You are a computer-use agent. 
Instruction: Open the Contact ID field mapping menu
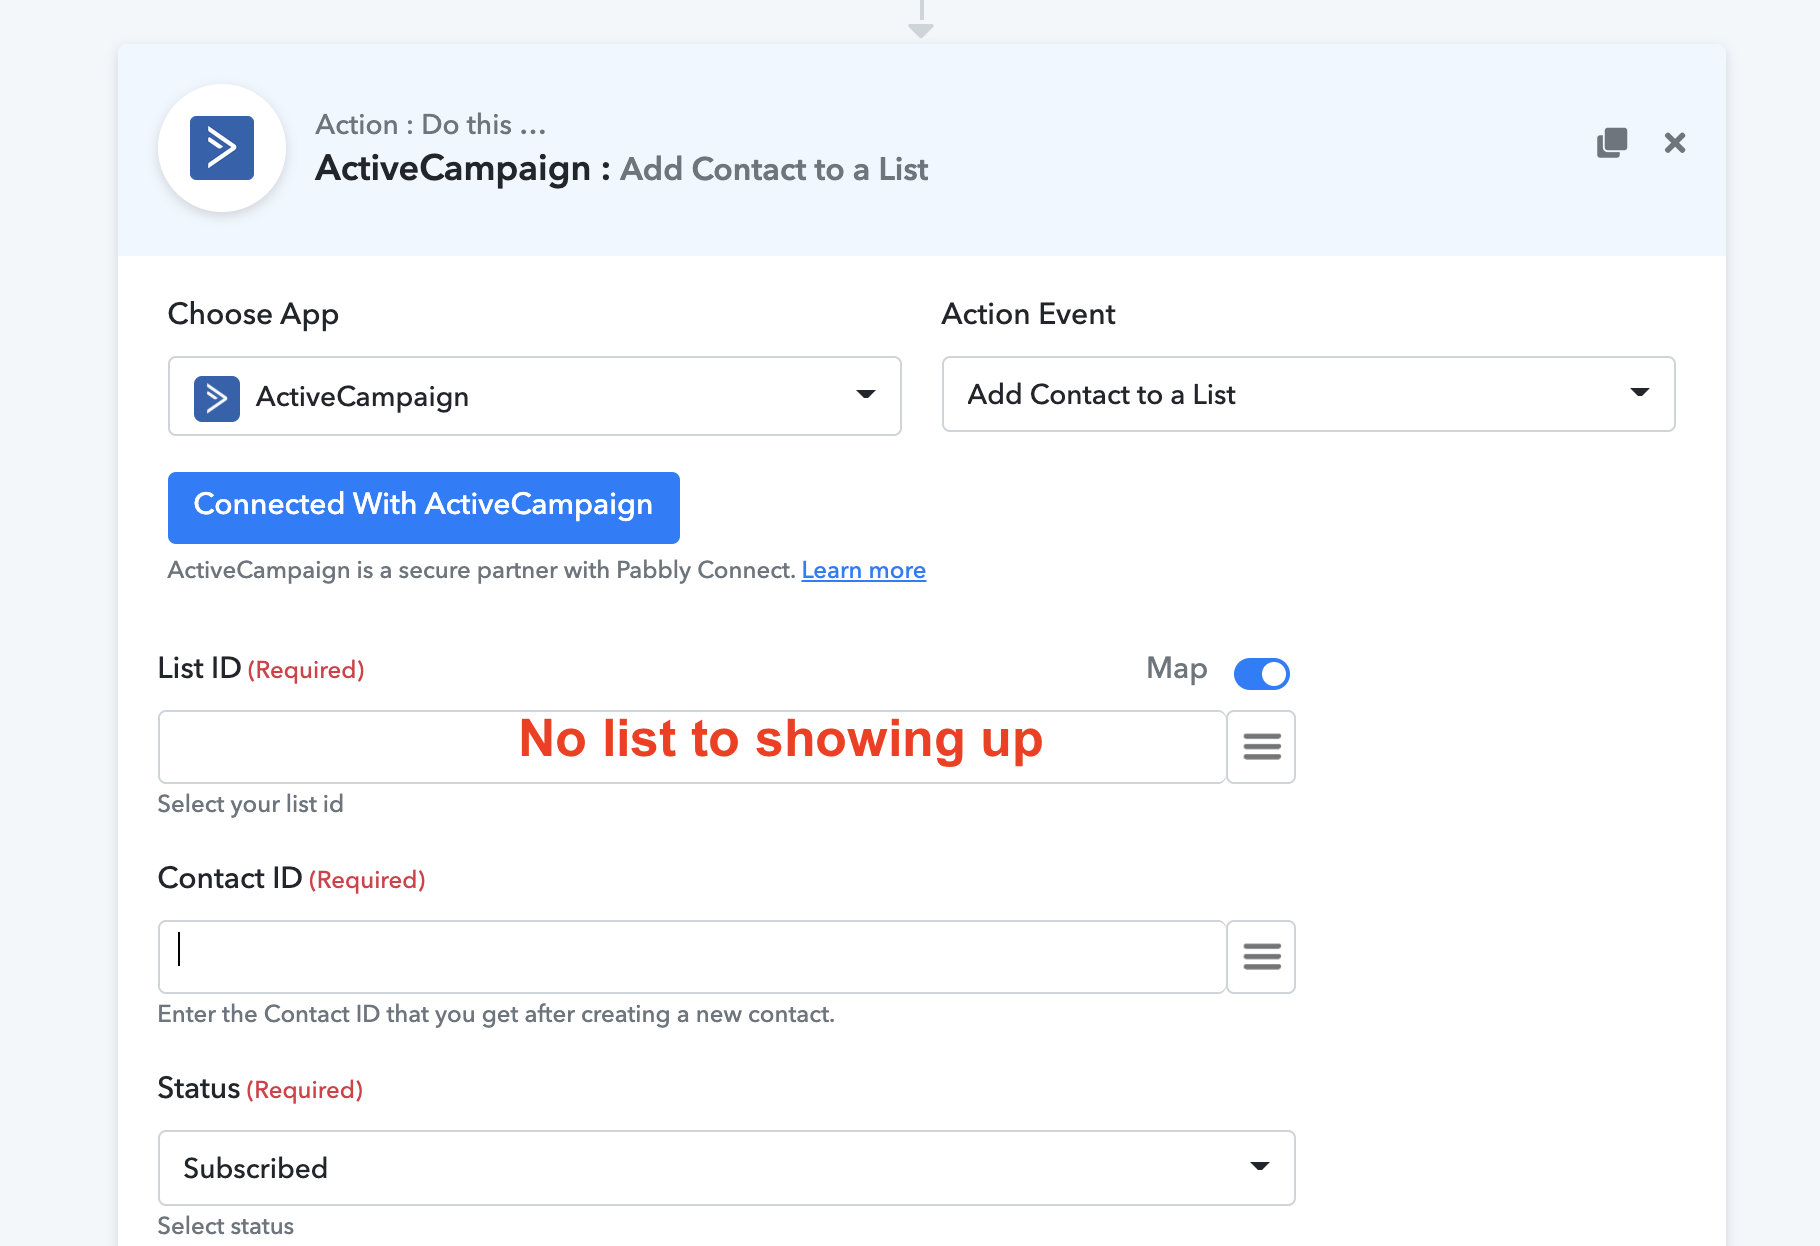[x=1261, y=957]
